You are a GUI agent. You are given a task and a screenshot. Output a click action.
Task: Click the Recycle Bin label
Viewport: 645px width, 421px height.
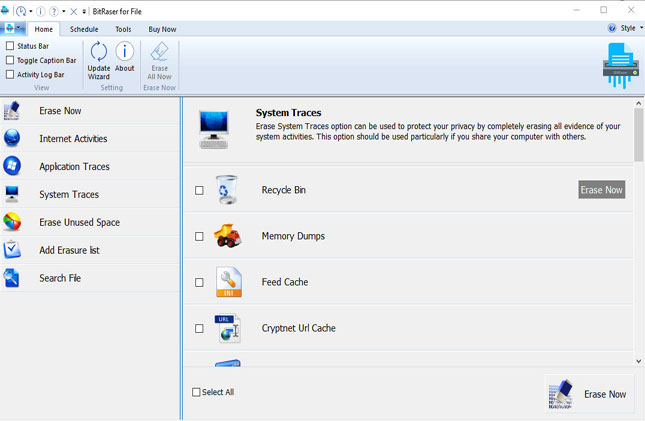[x=283, y=190]
